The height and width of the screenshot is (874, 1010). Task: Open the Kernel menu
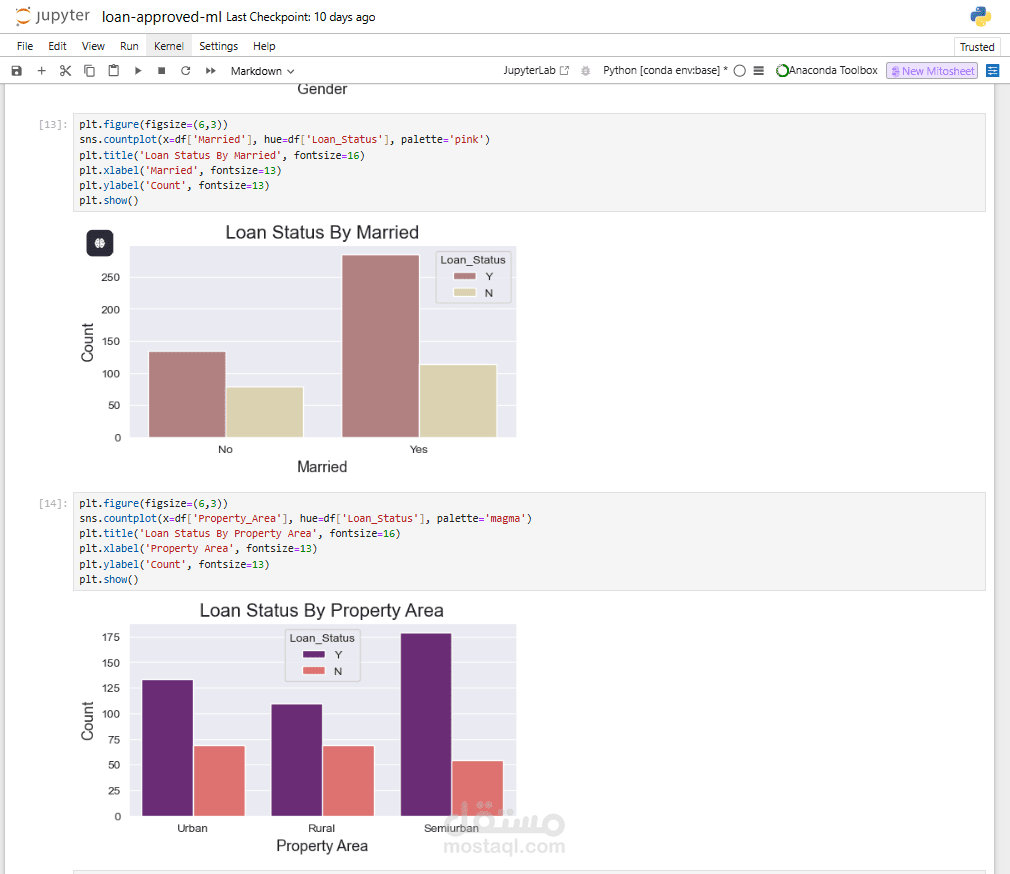pyautogui.click(x=169, y=46)
